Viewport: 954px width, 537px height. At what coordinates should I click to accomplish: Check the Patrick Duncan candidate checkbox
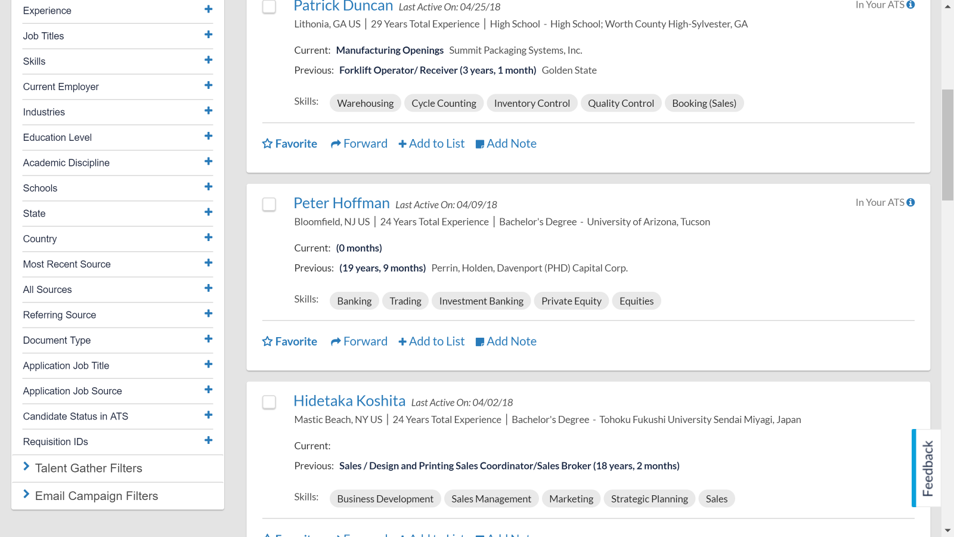click(x=269, y=7)
